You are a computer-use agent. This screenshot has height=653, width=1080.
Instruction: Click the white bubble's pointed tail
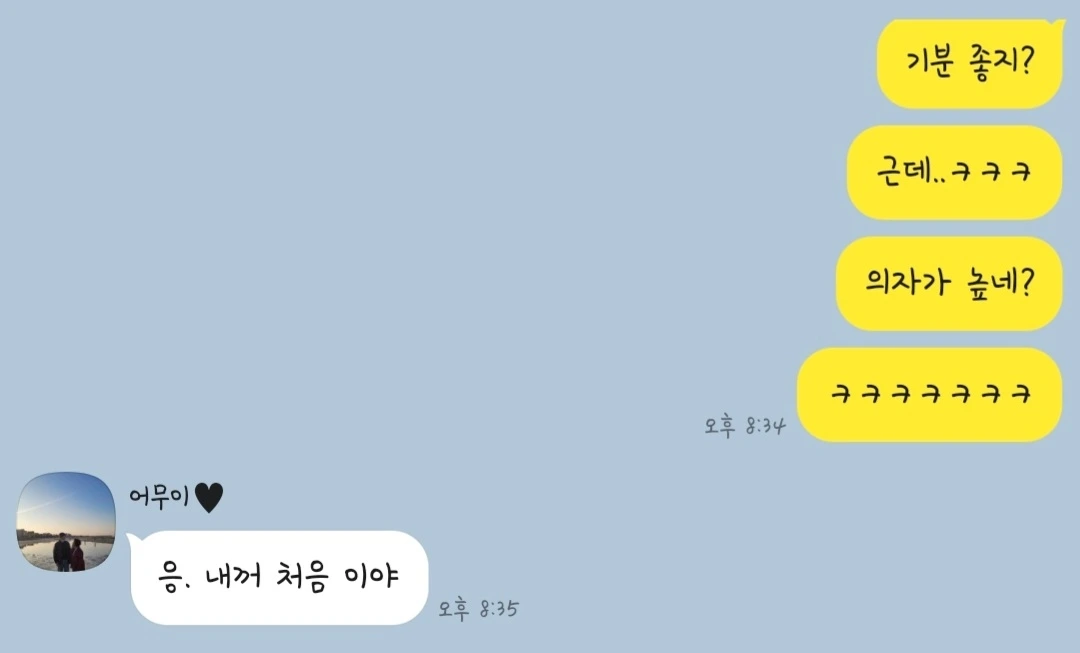tap(134, 539)
